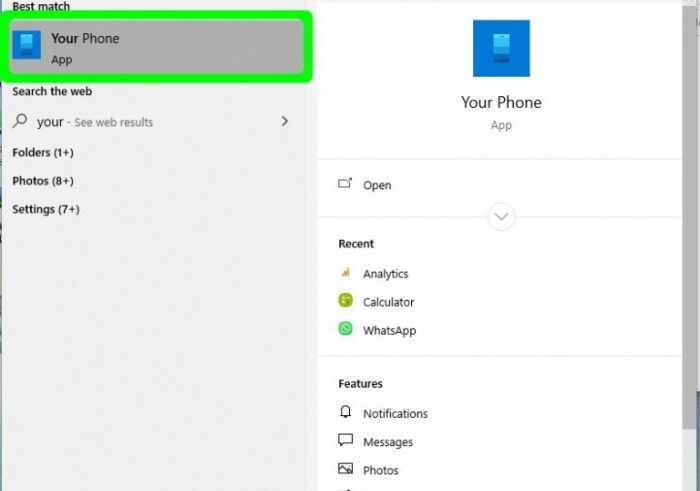700x491 pixels.
Task: Click the 'Search the web' heading
Action: pyautogui.click(x=52, y=92)
